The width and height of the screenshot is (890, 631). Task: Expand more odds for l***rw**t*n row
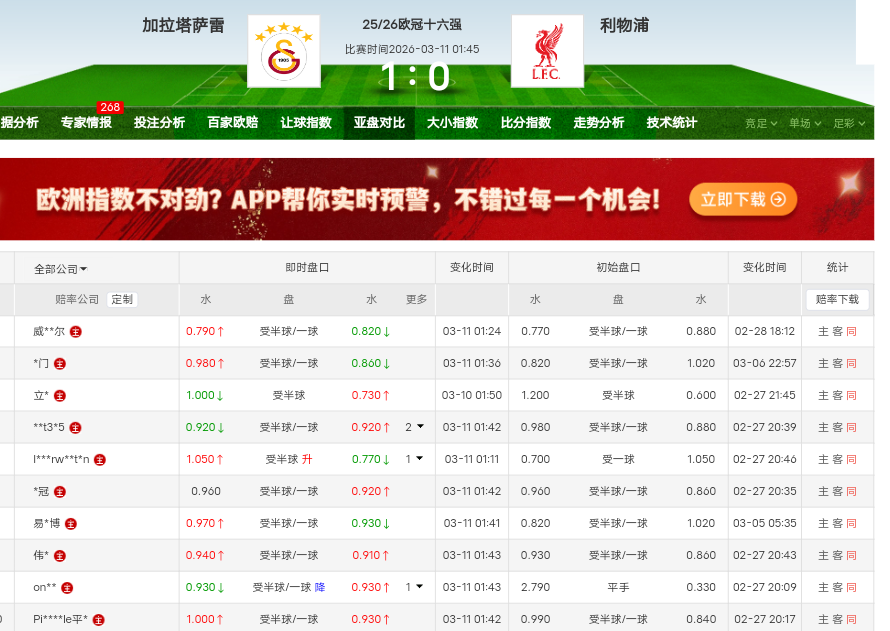414,459
